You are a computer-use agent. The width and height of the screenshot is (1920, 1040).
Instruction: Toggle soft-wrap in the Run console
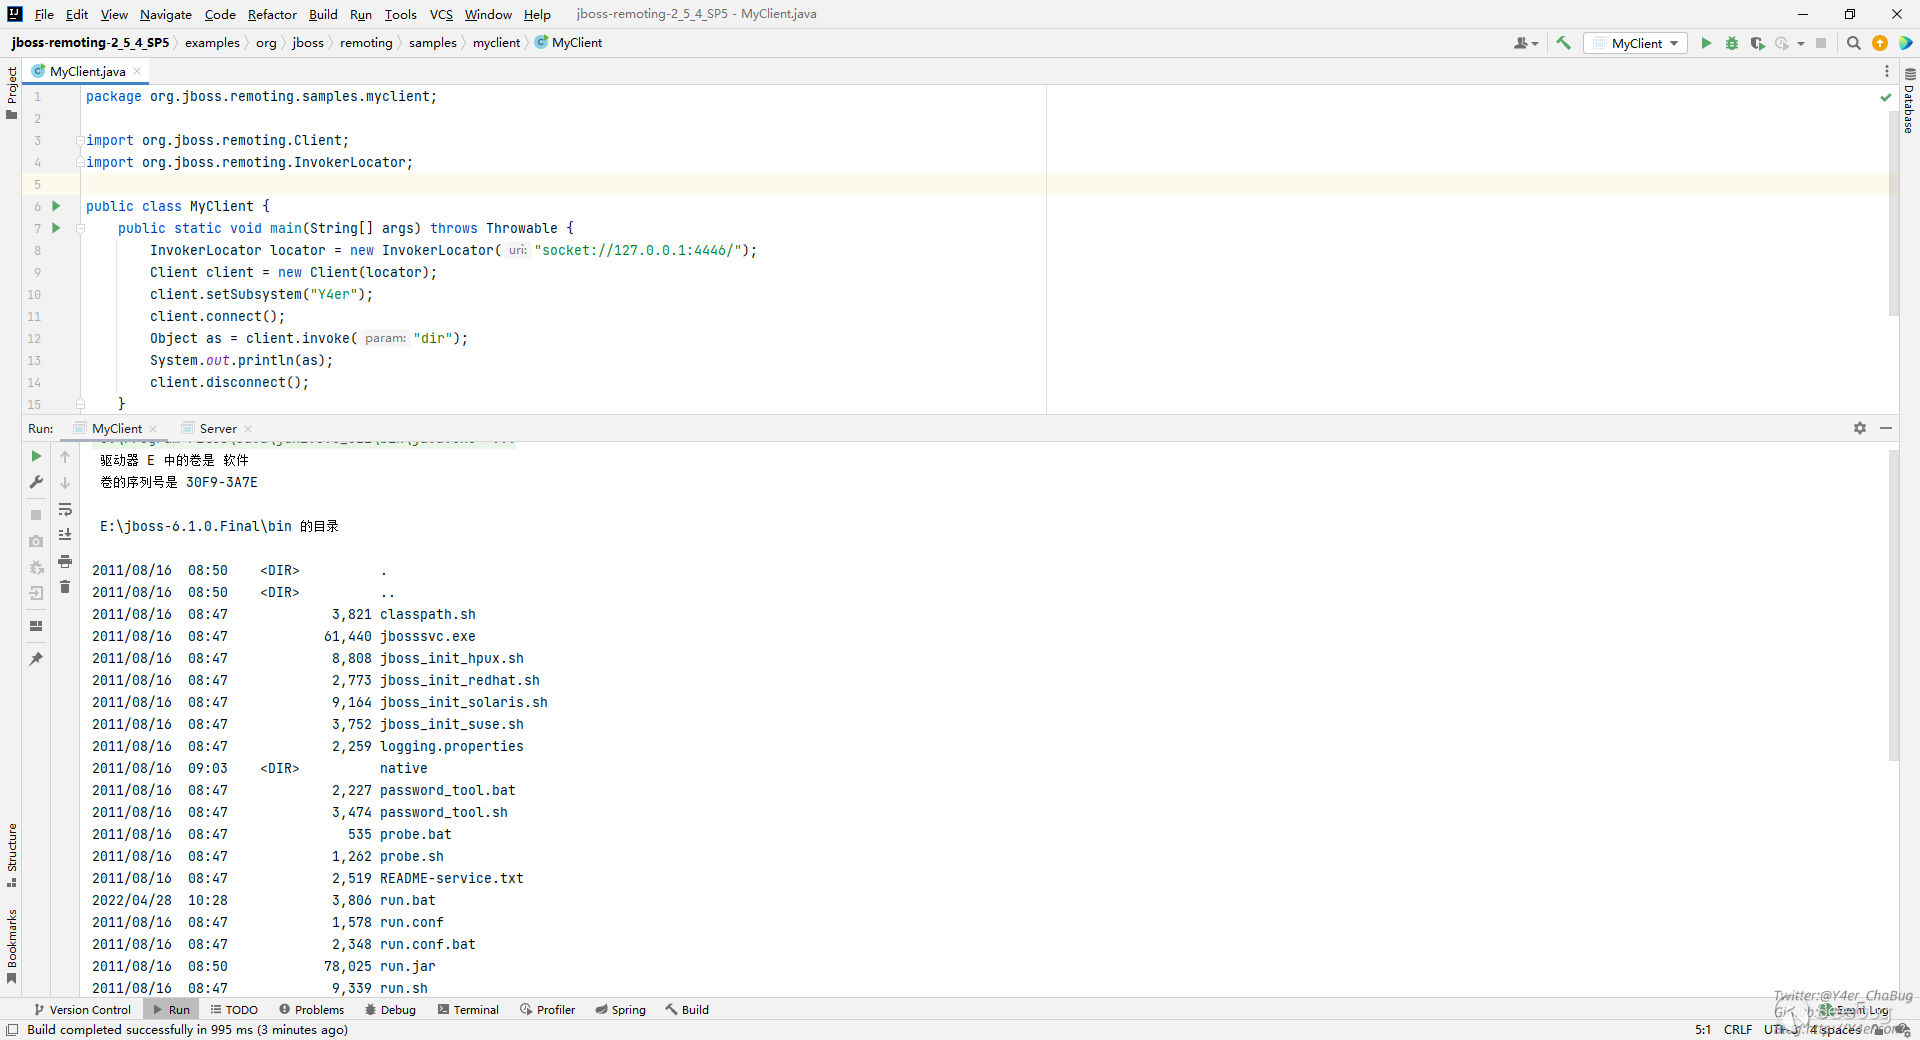coord(65,509)
